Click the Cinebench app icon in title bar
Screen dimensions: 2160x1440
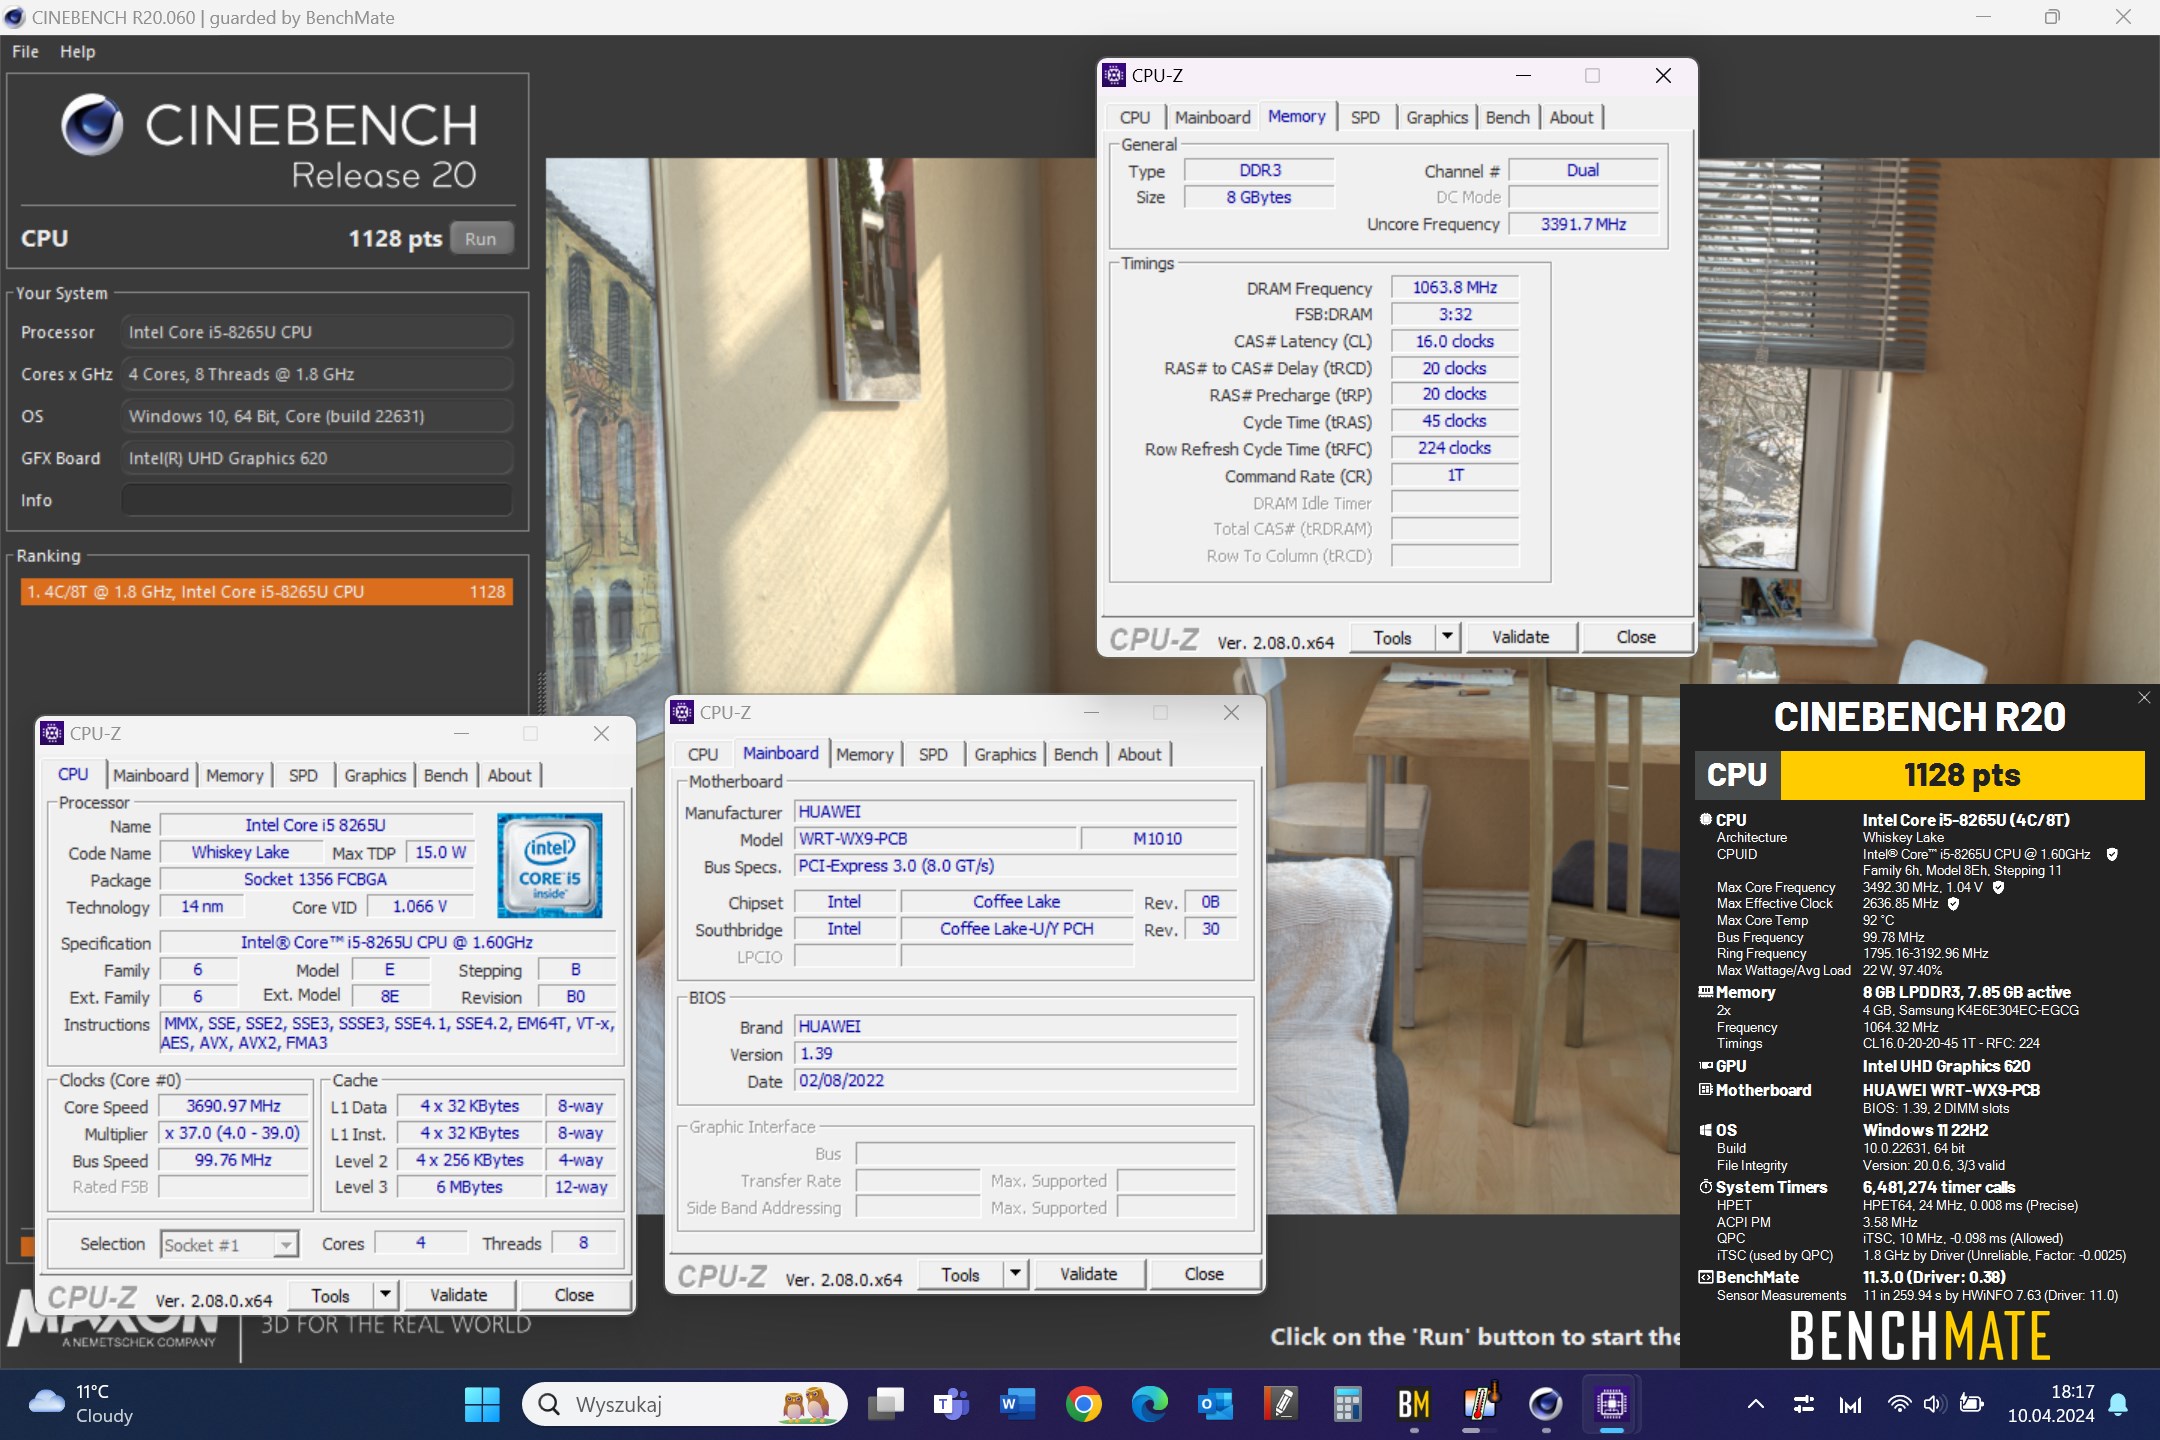[x=14, y=17]
